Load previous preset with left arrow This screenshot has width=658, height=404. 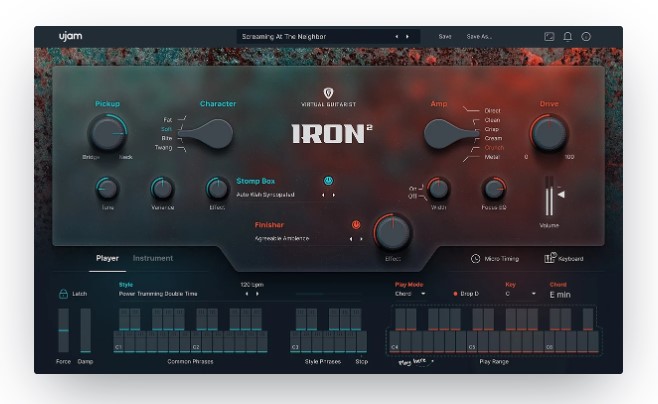(x=397, y=36)
